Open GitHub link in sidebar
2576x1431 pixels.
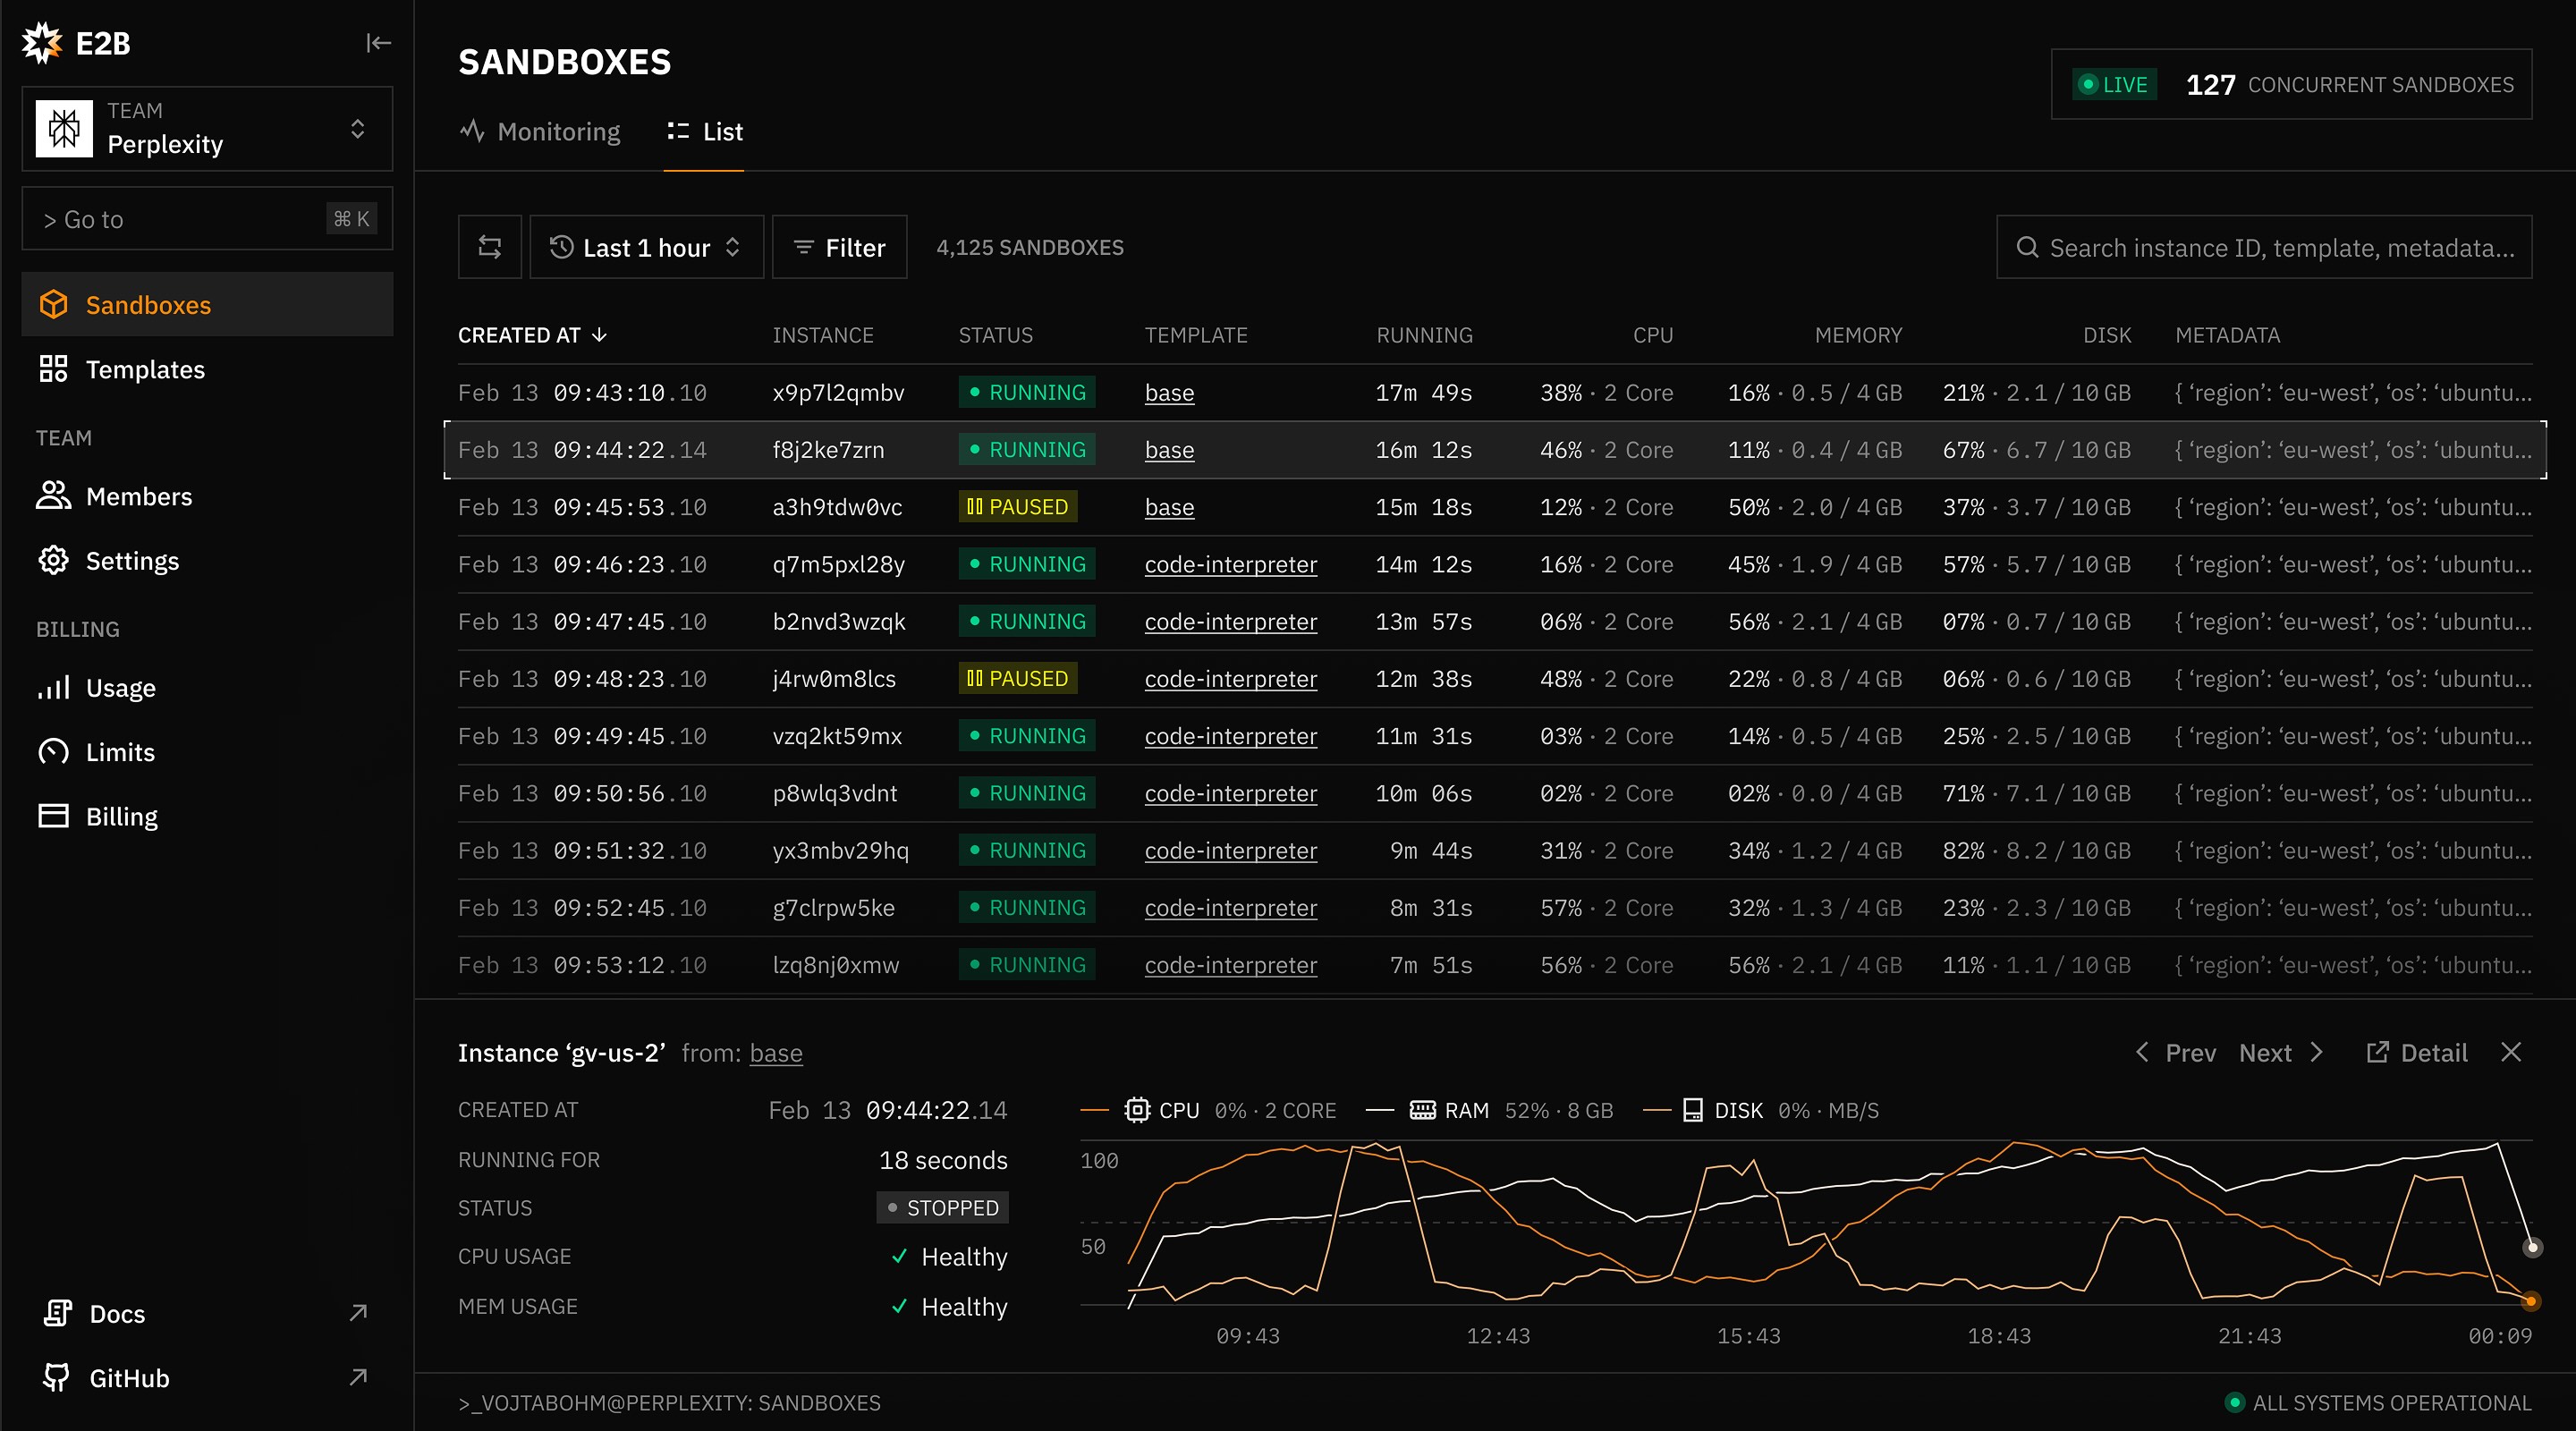tap(129, 1378)
